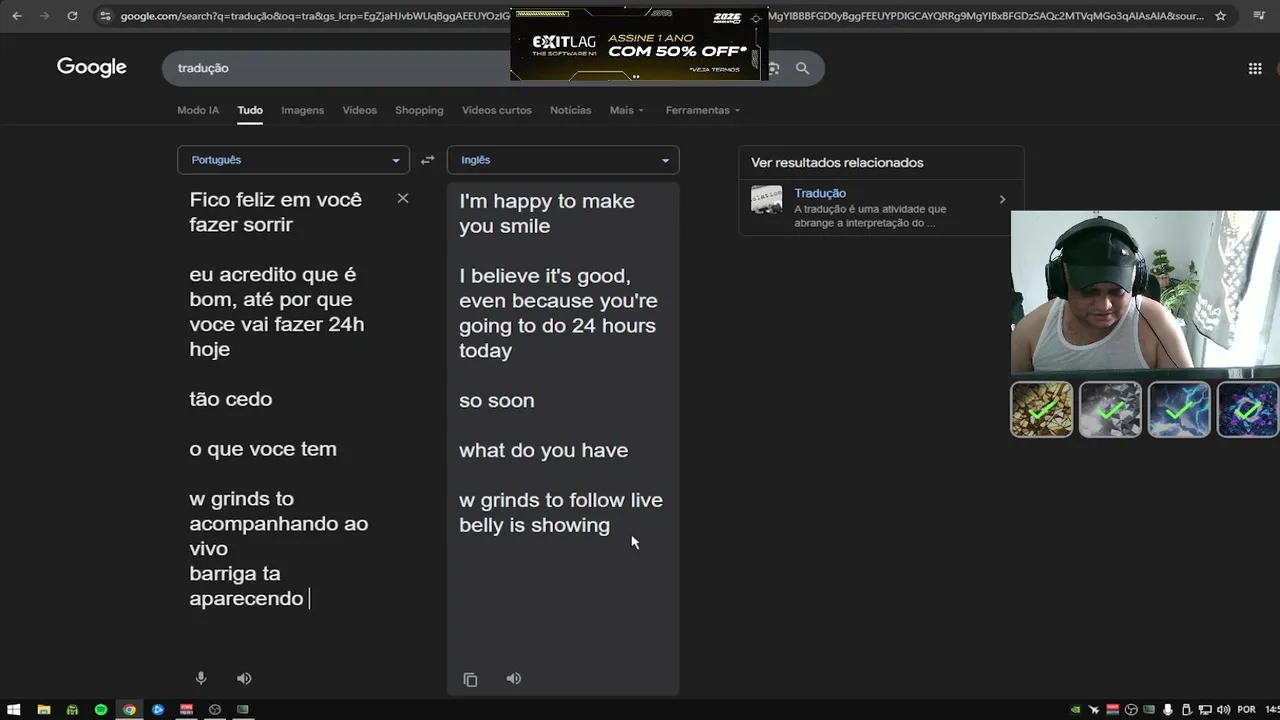This screenshot has height=720, width=1280.
Task: Switch to the Shopping tab
Action: click(419, 110)
